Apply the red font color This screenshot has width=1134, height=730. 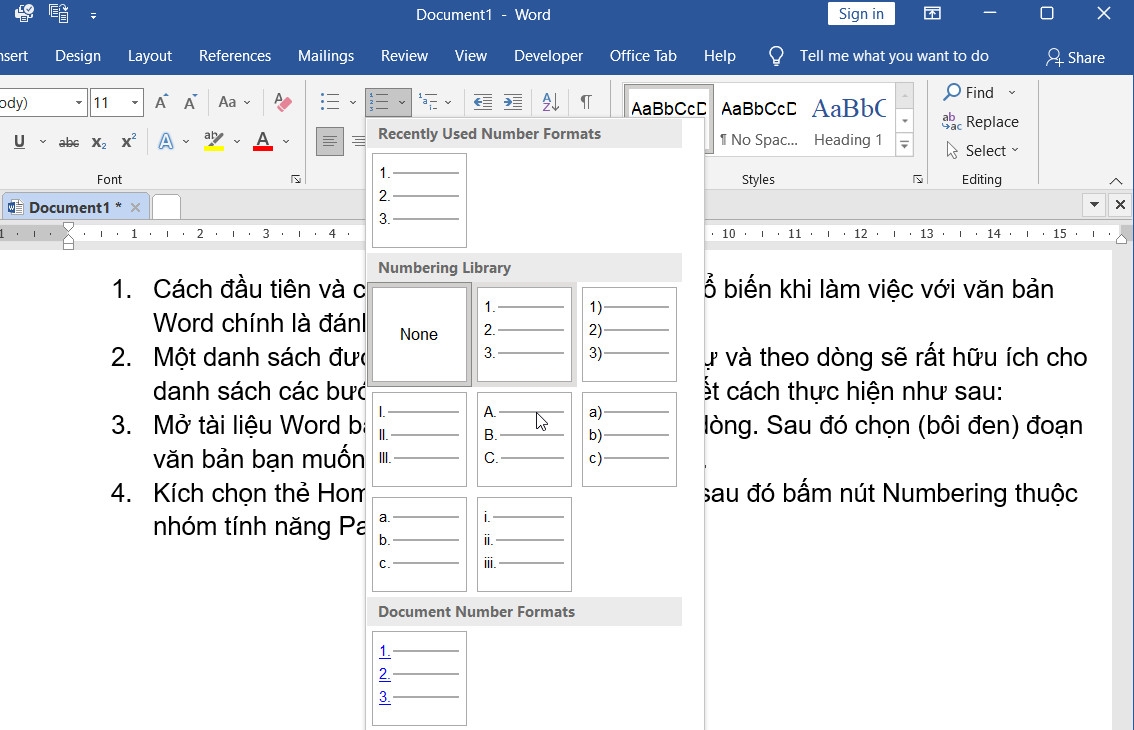pos(263,141)
